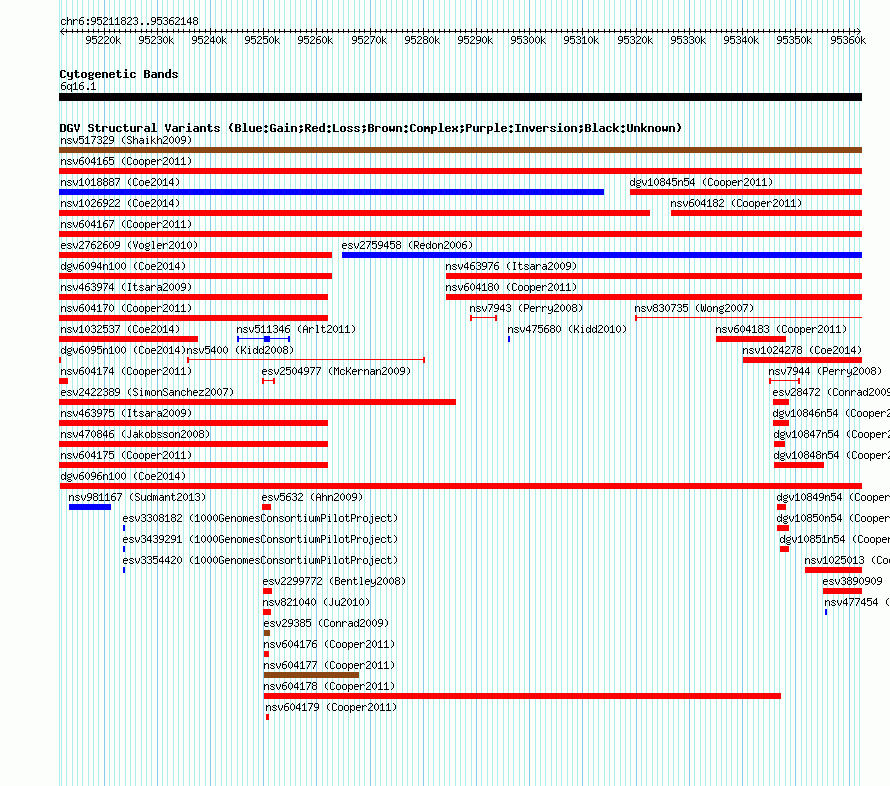890x786 pixels.
Task: Select the nsv1026922 (Coe2014) label
Action: tap(120, 203)
